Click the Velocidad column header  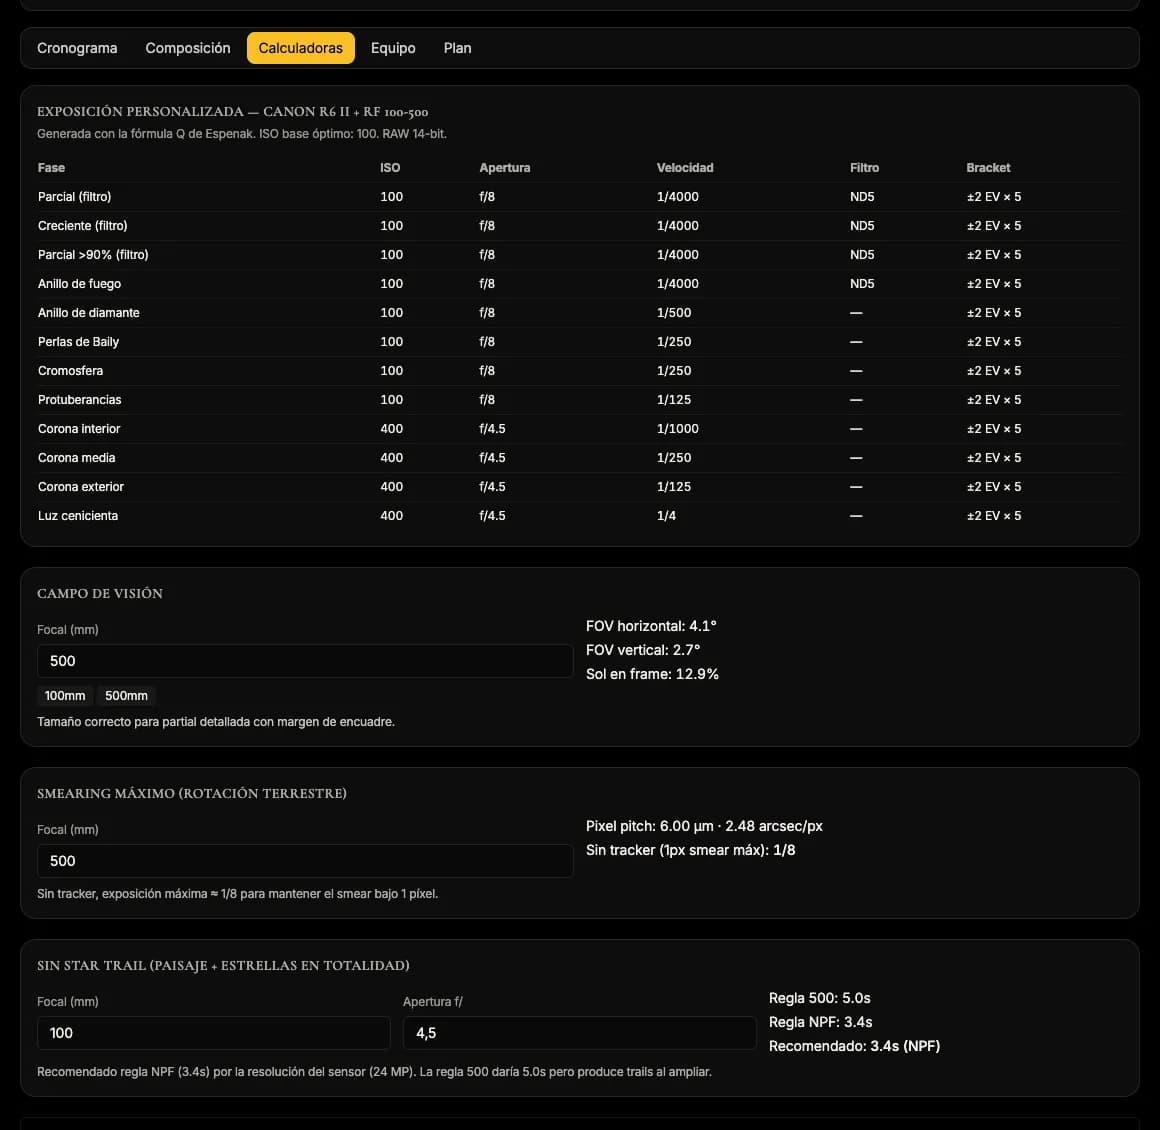(x=685, y=168)
